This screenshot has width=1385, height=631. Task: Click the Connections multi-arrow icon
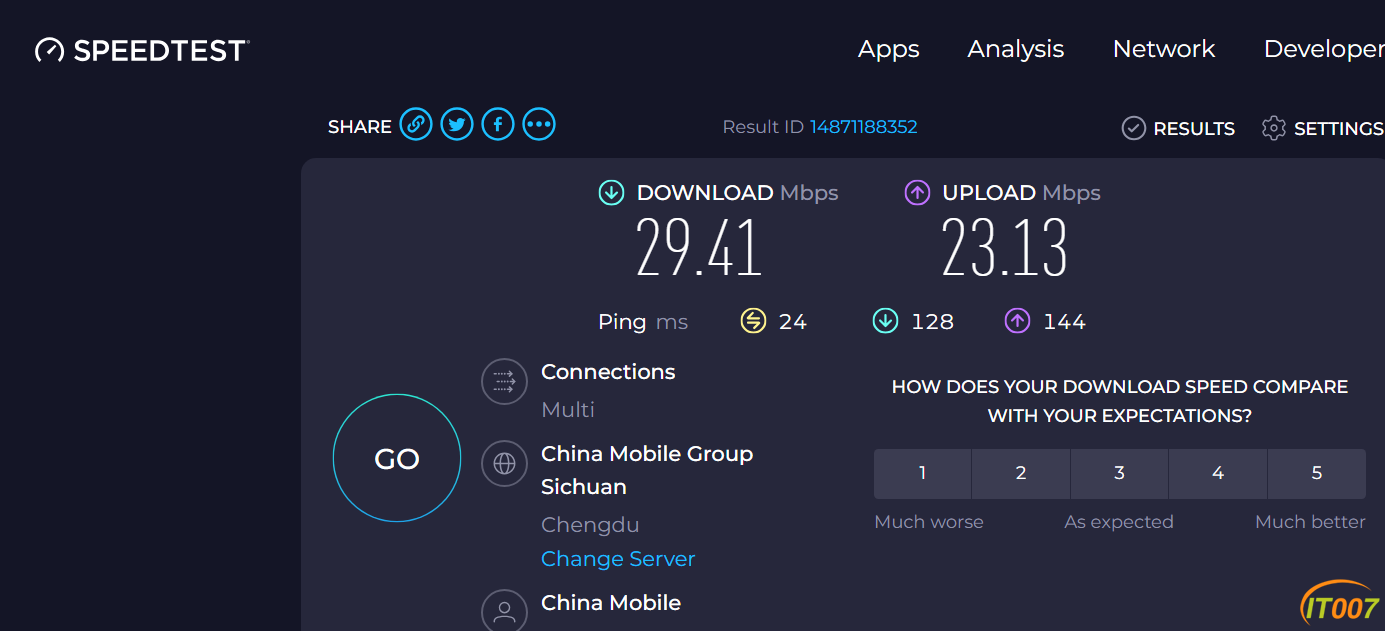click(x=504, y=381)
